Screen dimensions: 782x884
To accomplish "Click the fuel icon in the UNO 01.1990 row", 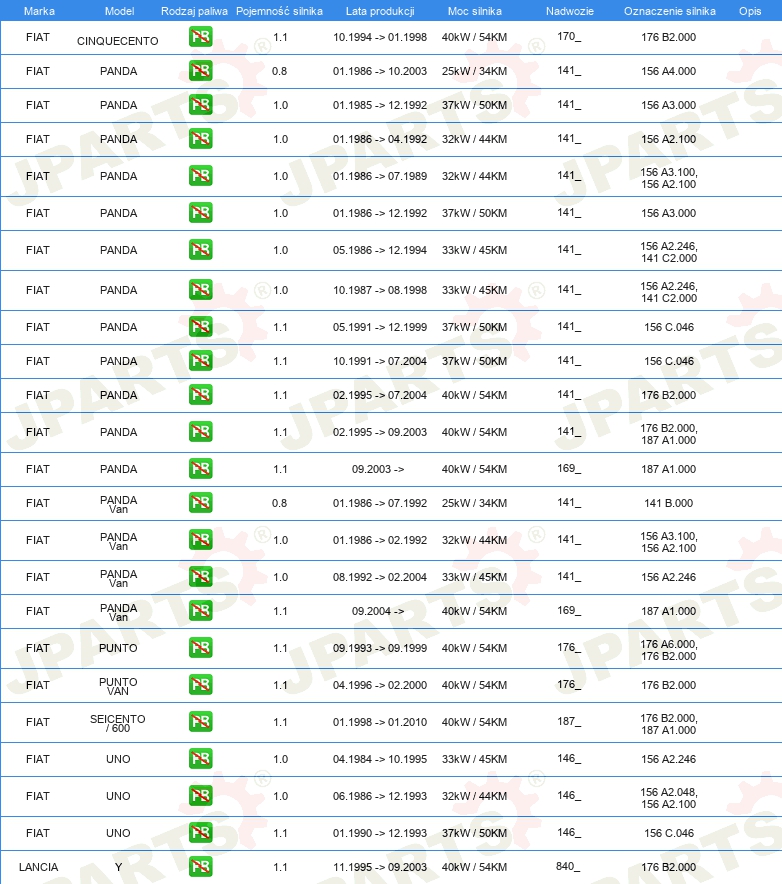I will tap(201, 833).
